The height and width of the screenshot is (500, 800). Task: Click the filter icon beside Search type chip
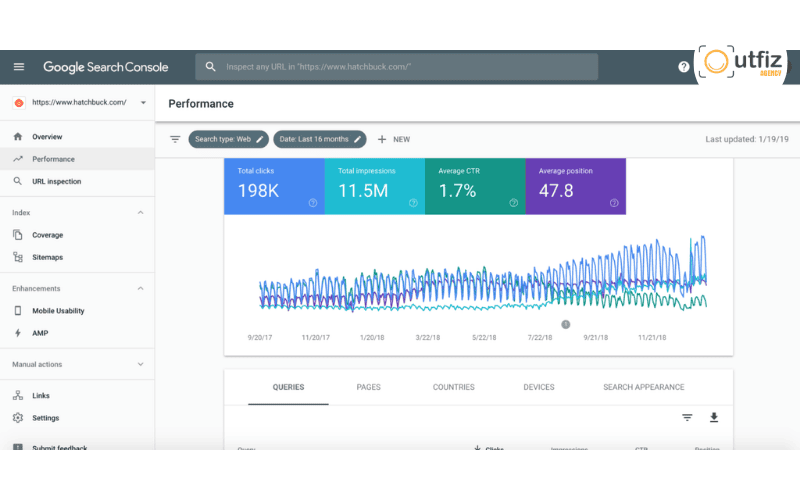[x=175, y=139]
